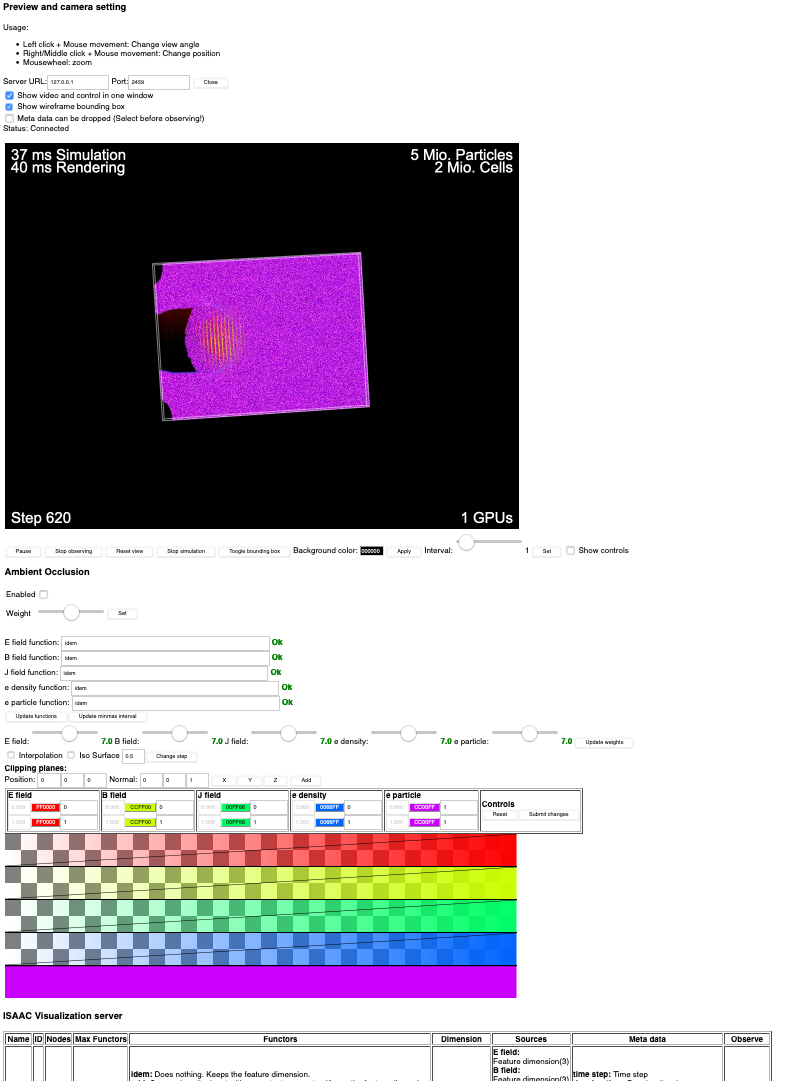805x1081 pixels.
Task: Click Update functions for the field functions
Action: [36, 716]
